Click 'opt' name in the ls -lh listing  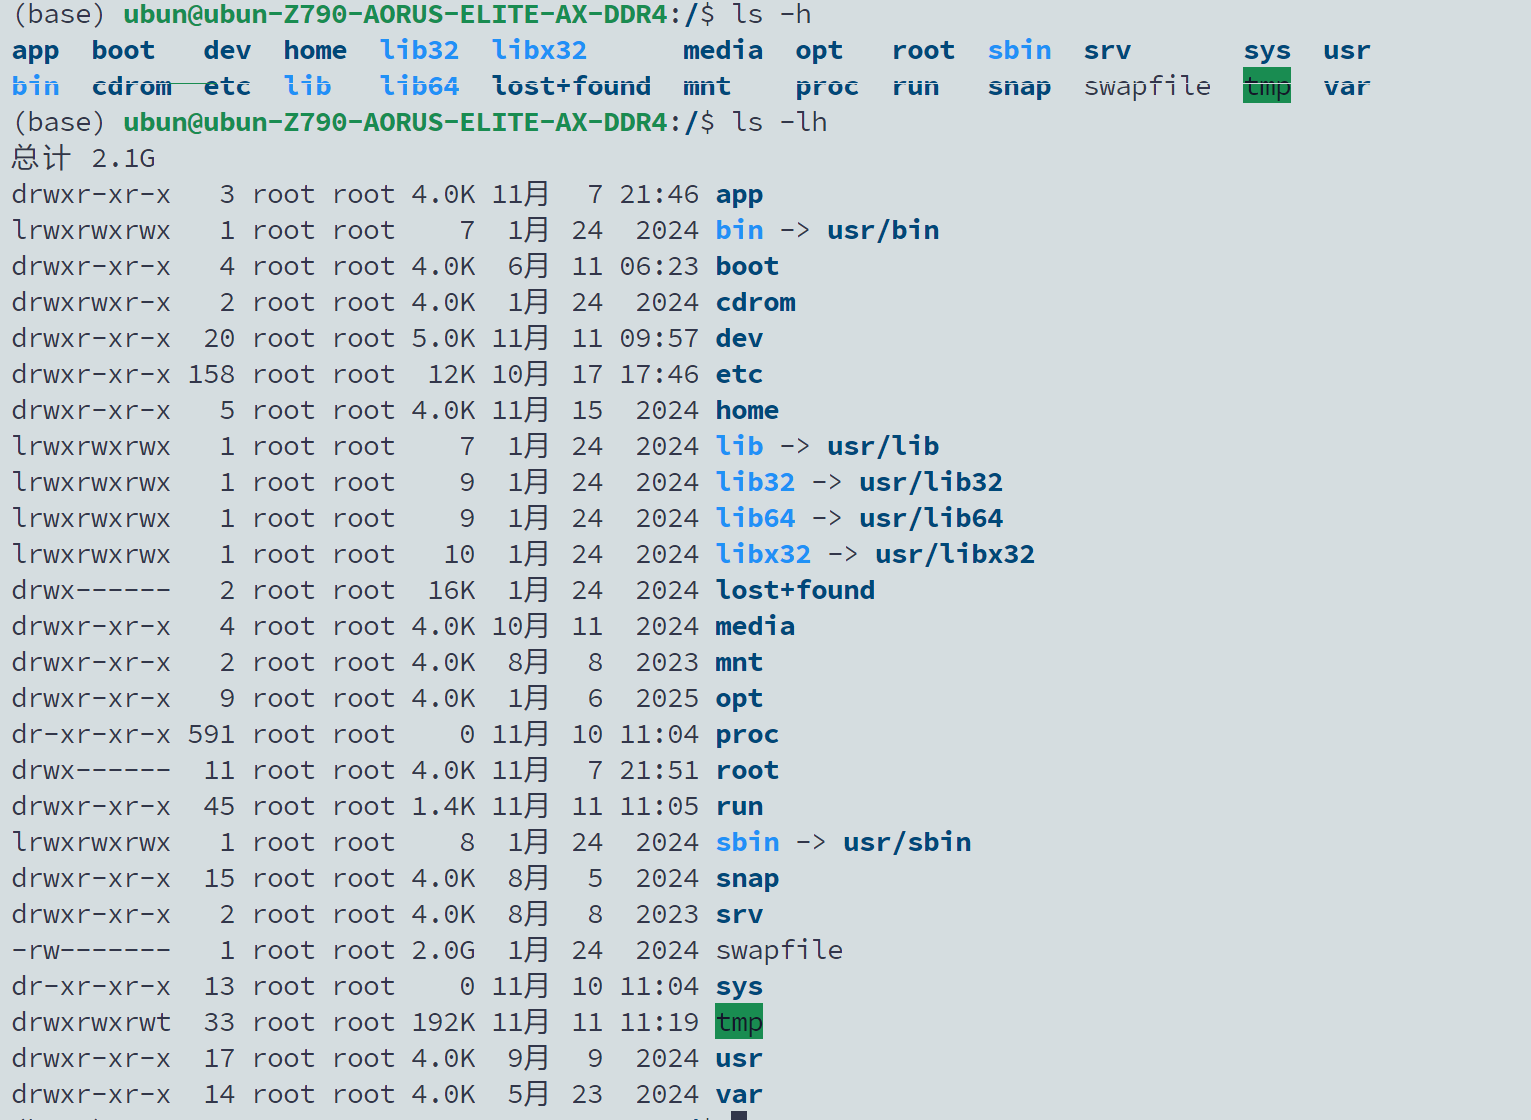(x=740, y=699)
